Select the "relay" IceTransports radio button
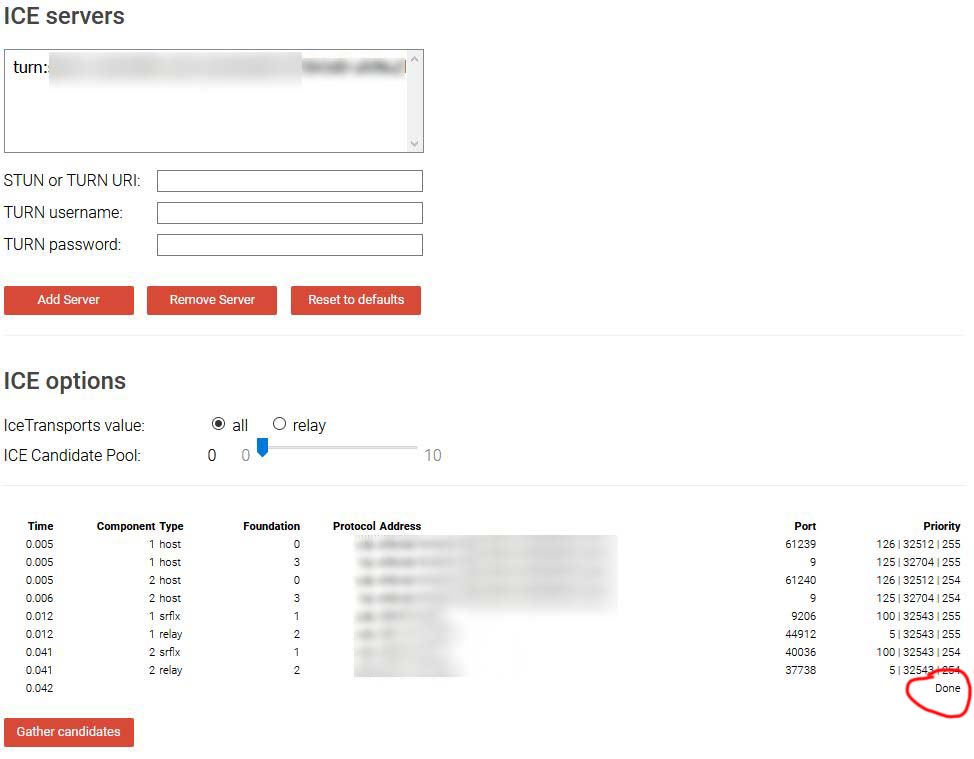Image resolution: width=974 pixels, height=759 pixels. click(x=279, y=424)
